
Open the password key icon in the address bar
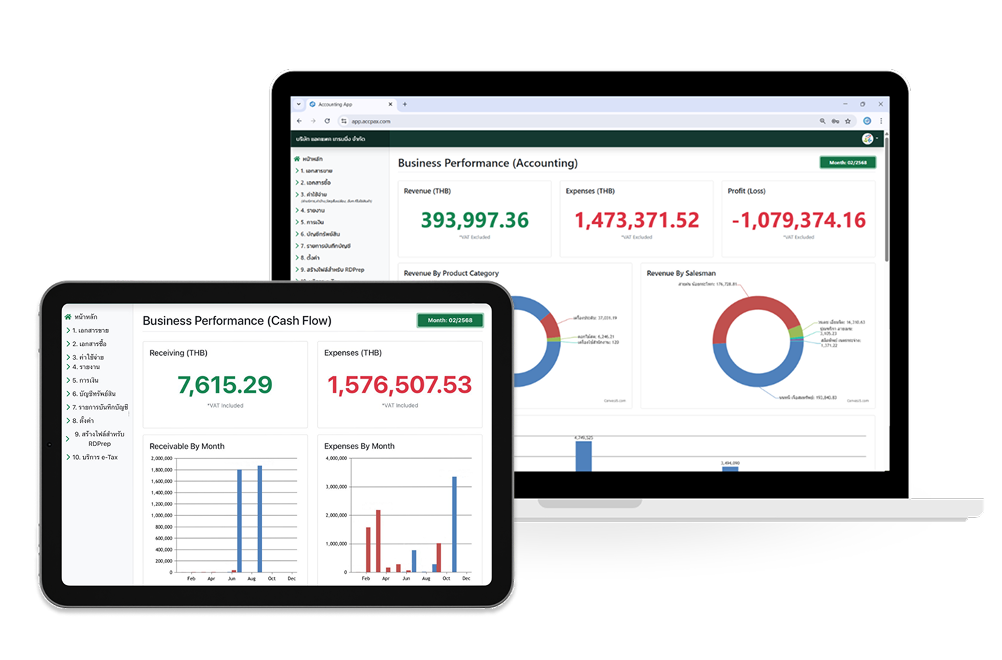835,121
